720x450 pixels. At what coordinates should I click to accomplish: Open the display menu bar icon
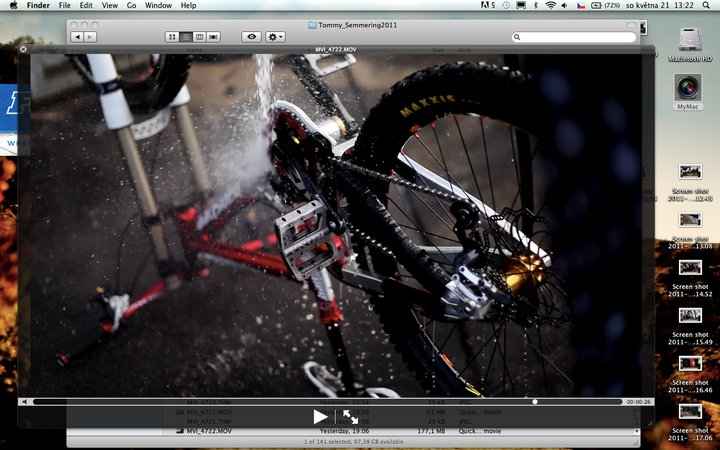[x=521, y=6]
